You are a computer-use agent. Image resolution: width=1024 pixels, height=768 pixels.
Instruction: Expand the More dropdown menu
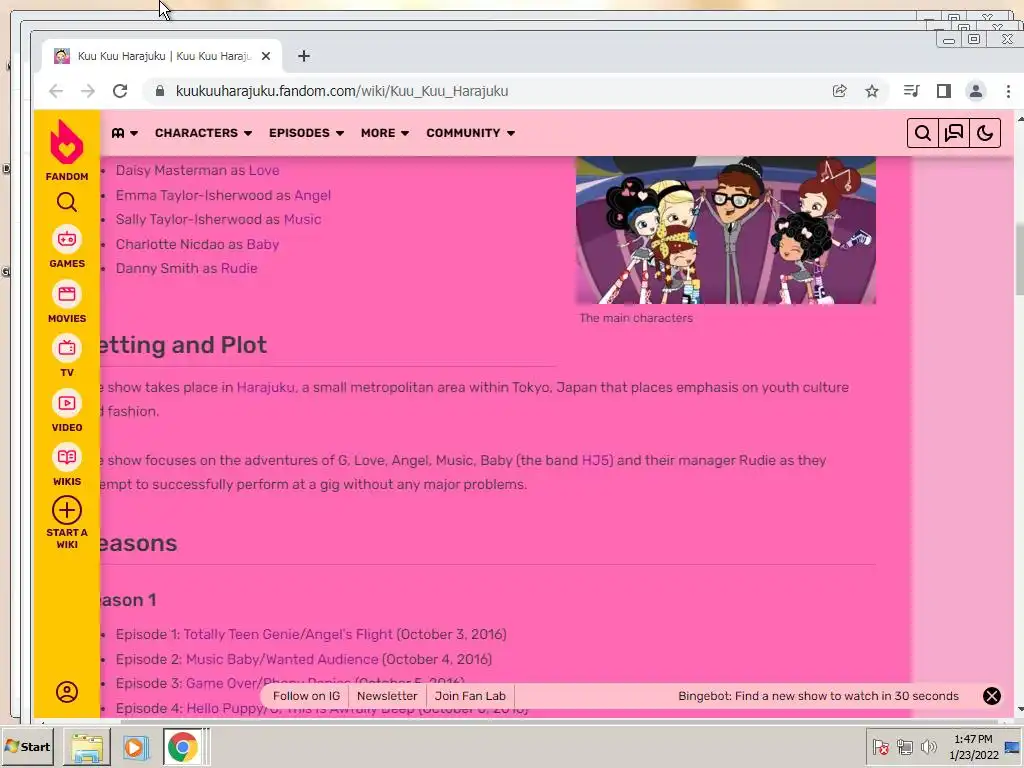pyautogui.click(x=385, y=133)
